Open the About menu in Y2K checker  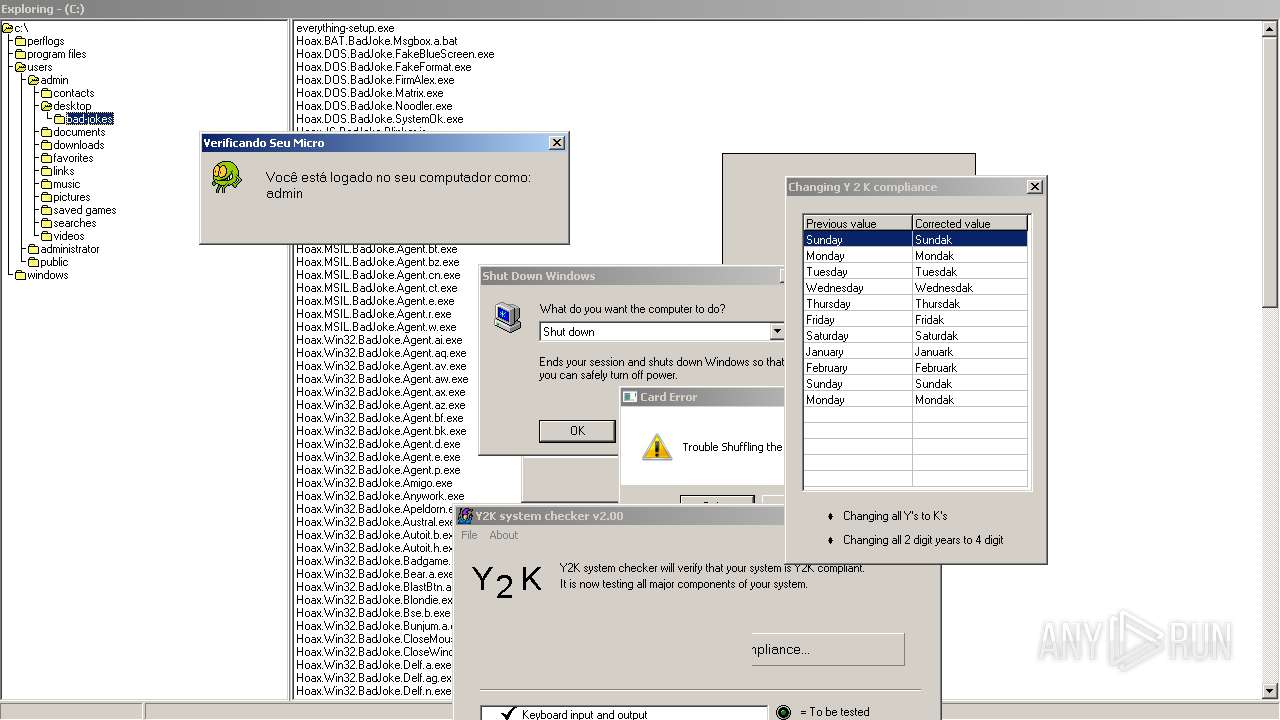tap(503, 535)
